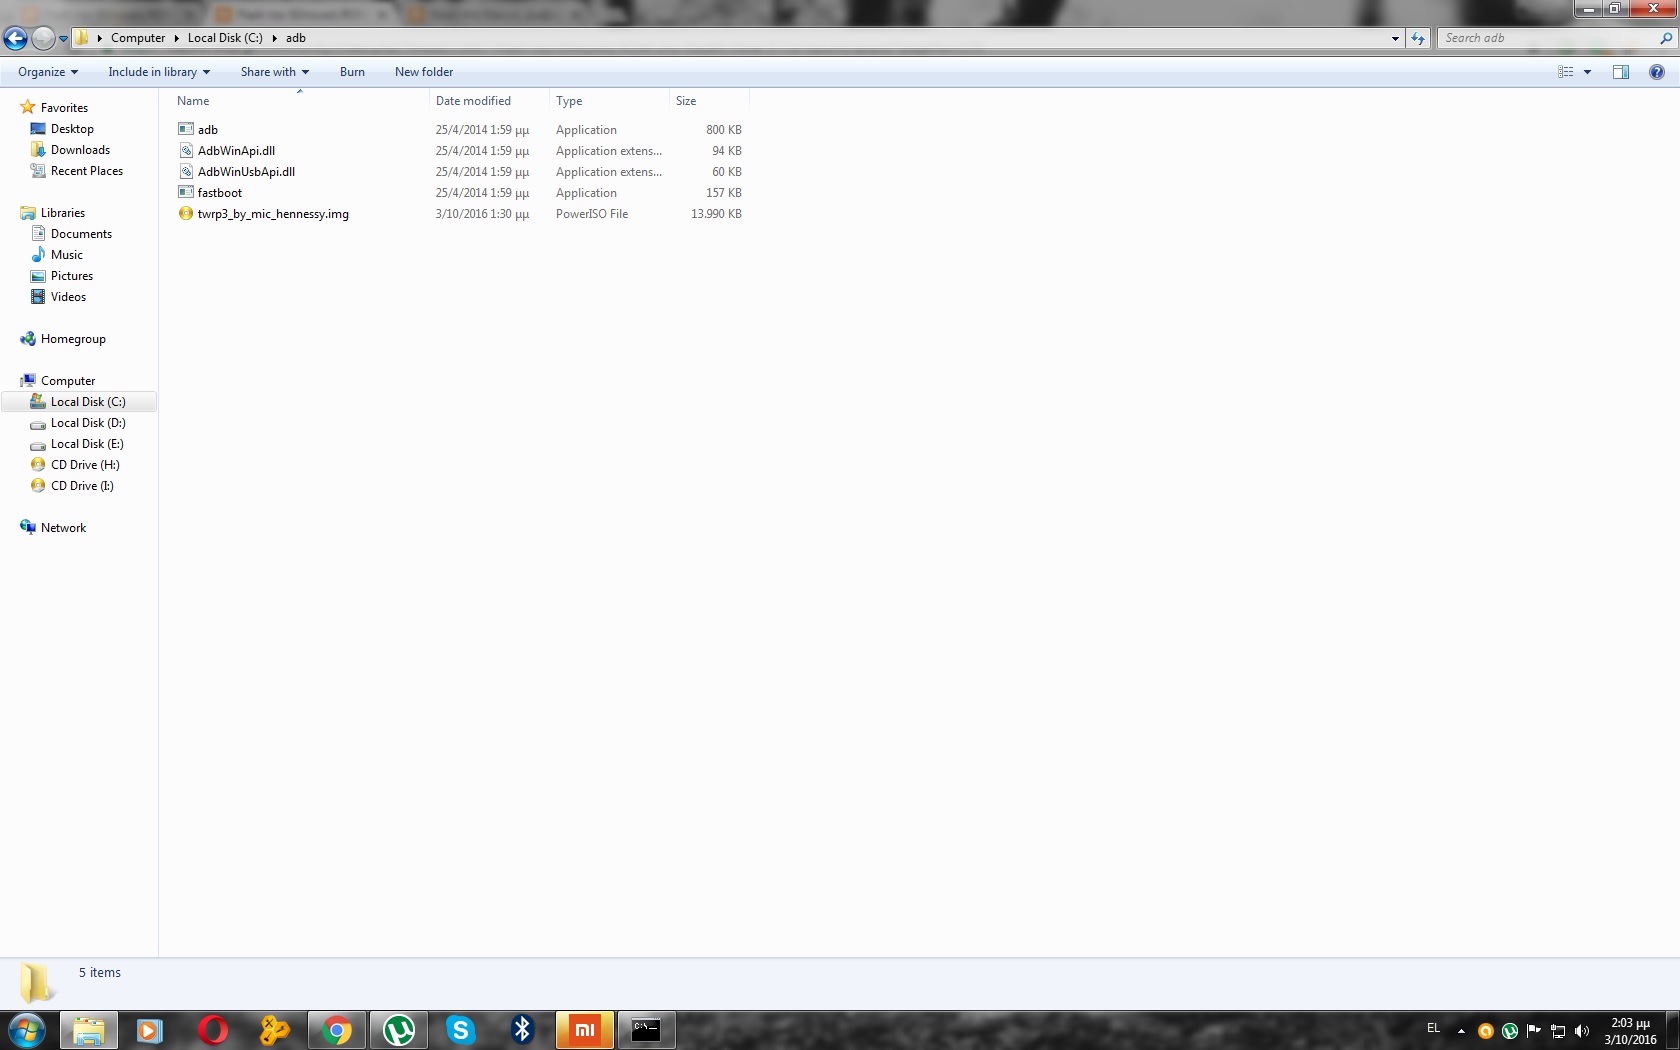Image resolution: width=1680 pixels, height=1050 pixels.
Task: Launch the media player from the taskbar
Action: point(150,1030)
